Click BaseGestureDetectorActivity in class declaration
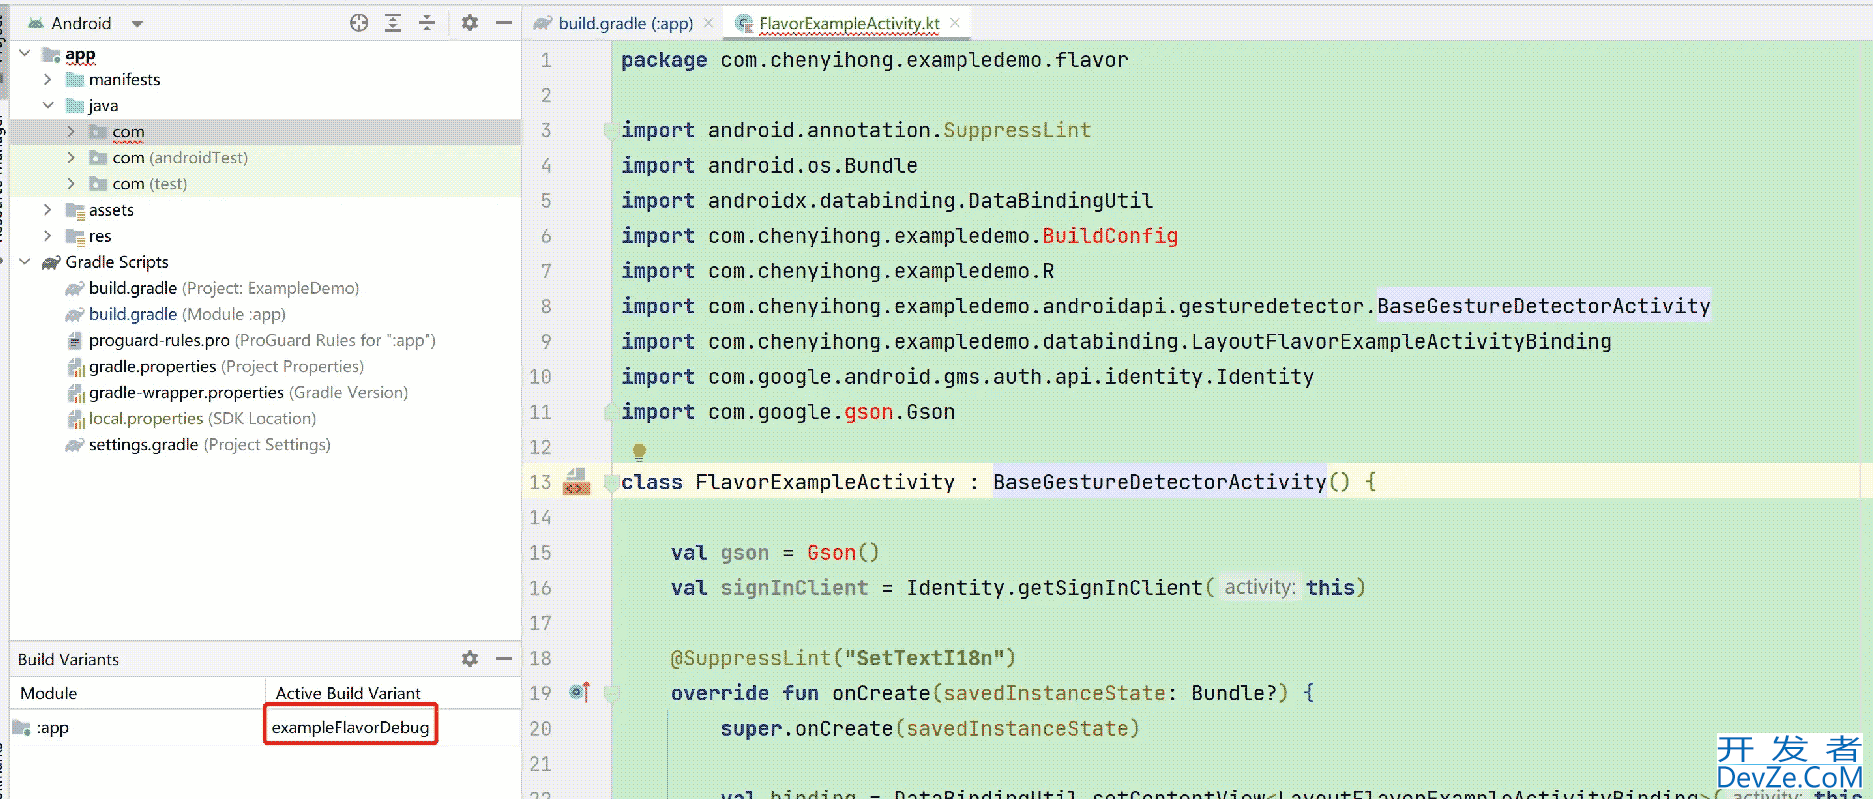Image resolution: width=1873 pixels, height=799 pixels. (1160, 482)
